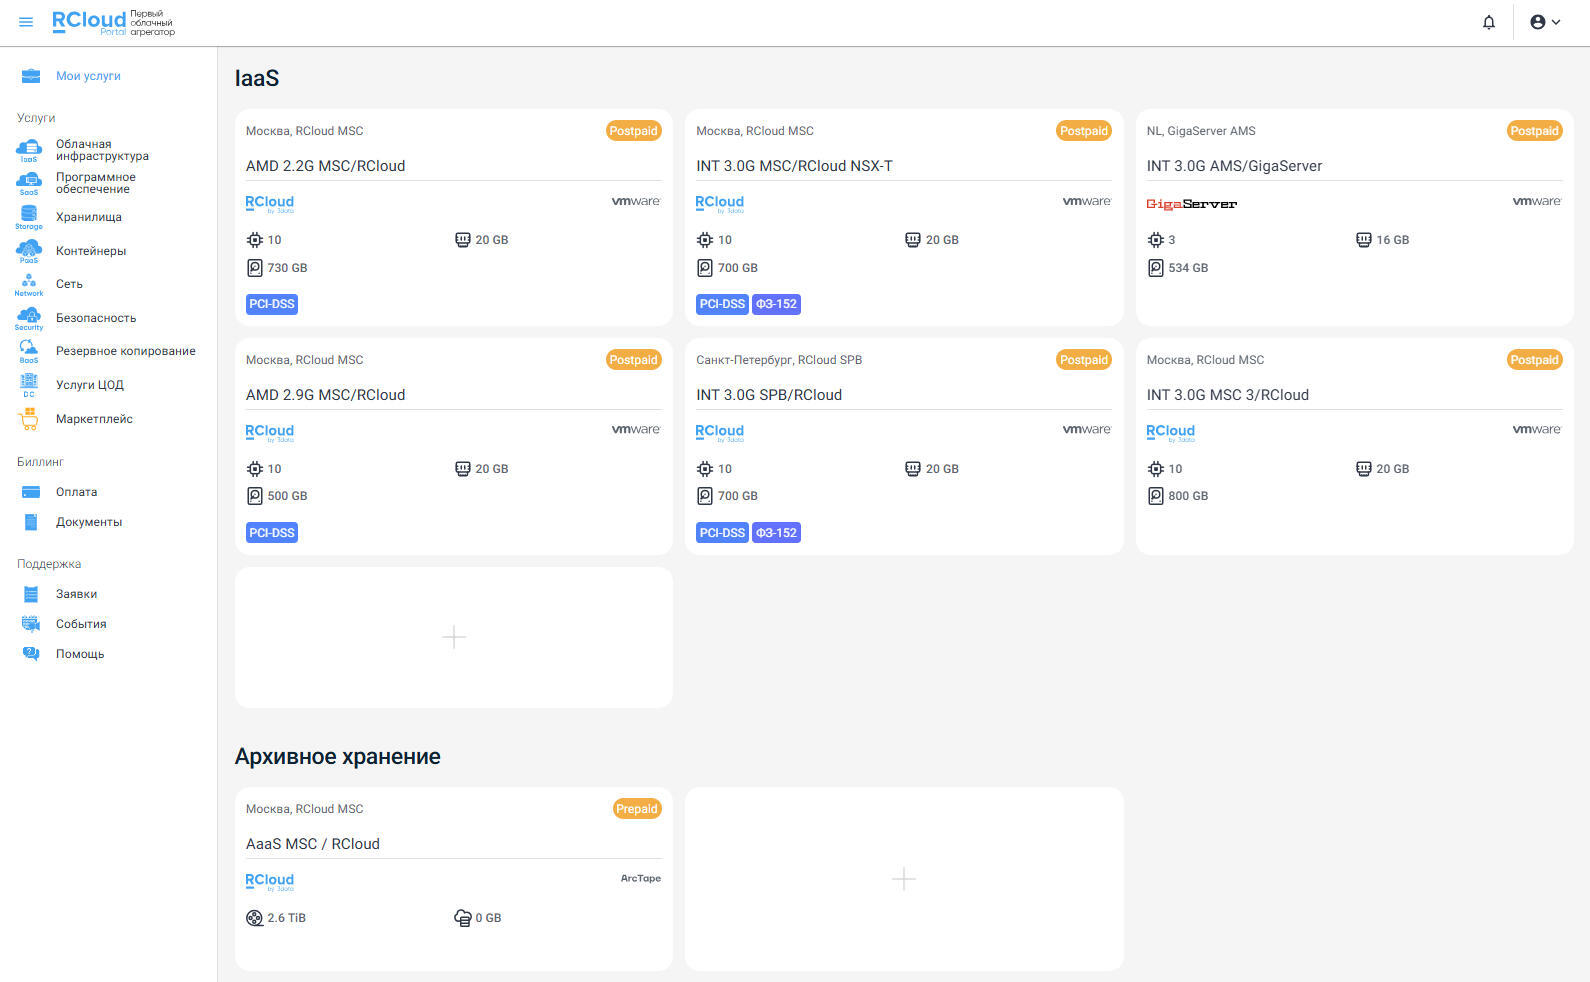Open Облачная инфраструктура IaaS icon

pyautogui.click(x=29, y=150)
